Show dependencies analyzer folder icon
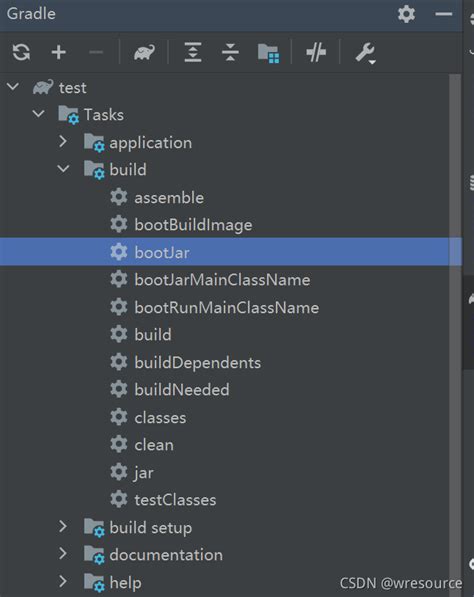Image resolution: width=474 pixels, height=597 pixels. click(x=268, y=53)
